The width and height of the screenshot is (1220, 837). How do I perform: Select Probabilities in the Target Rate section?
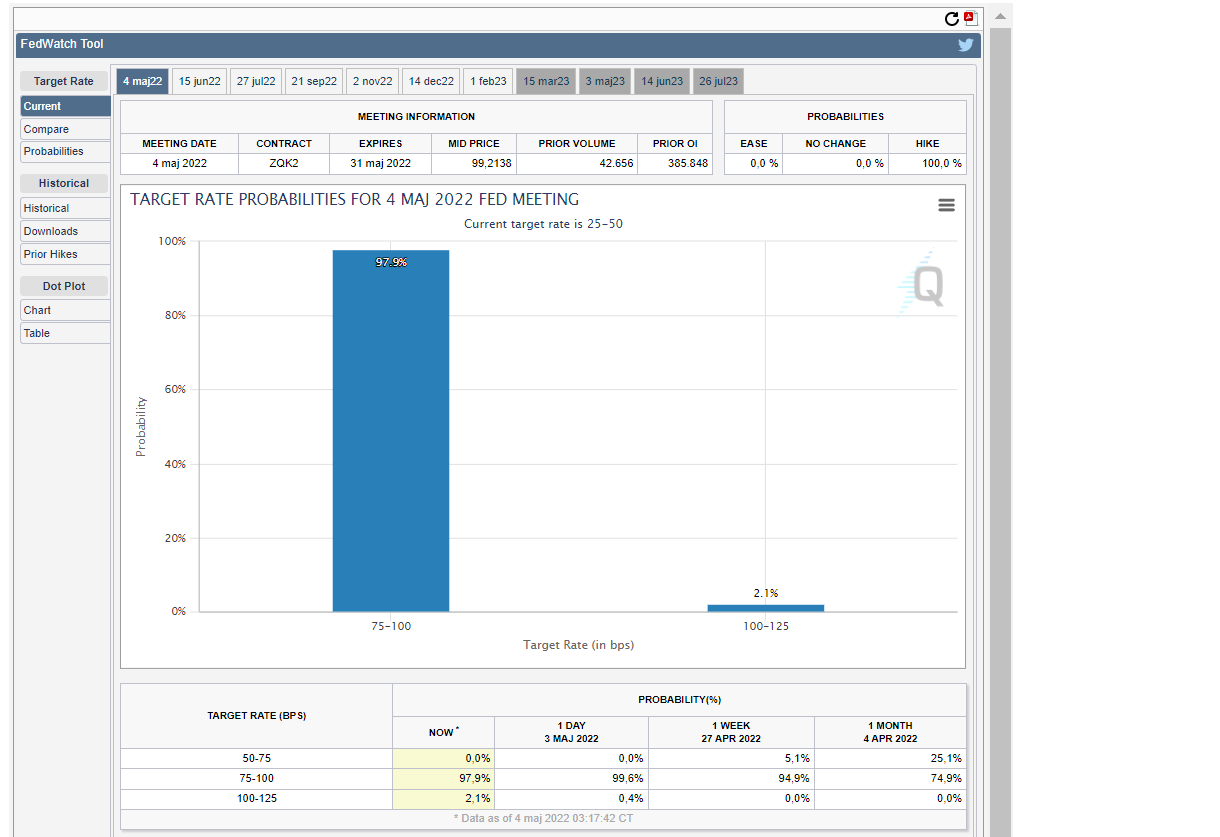pos(65,151)
